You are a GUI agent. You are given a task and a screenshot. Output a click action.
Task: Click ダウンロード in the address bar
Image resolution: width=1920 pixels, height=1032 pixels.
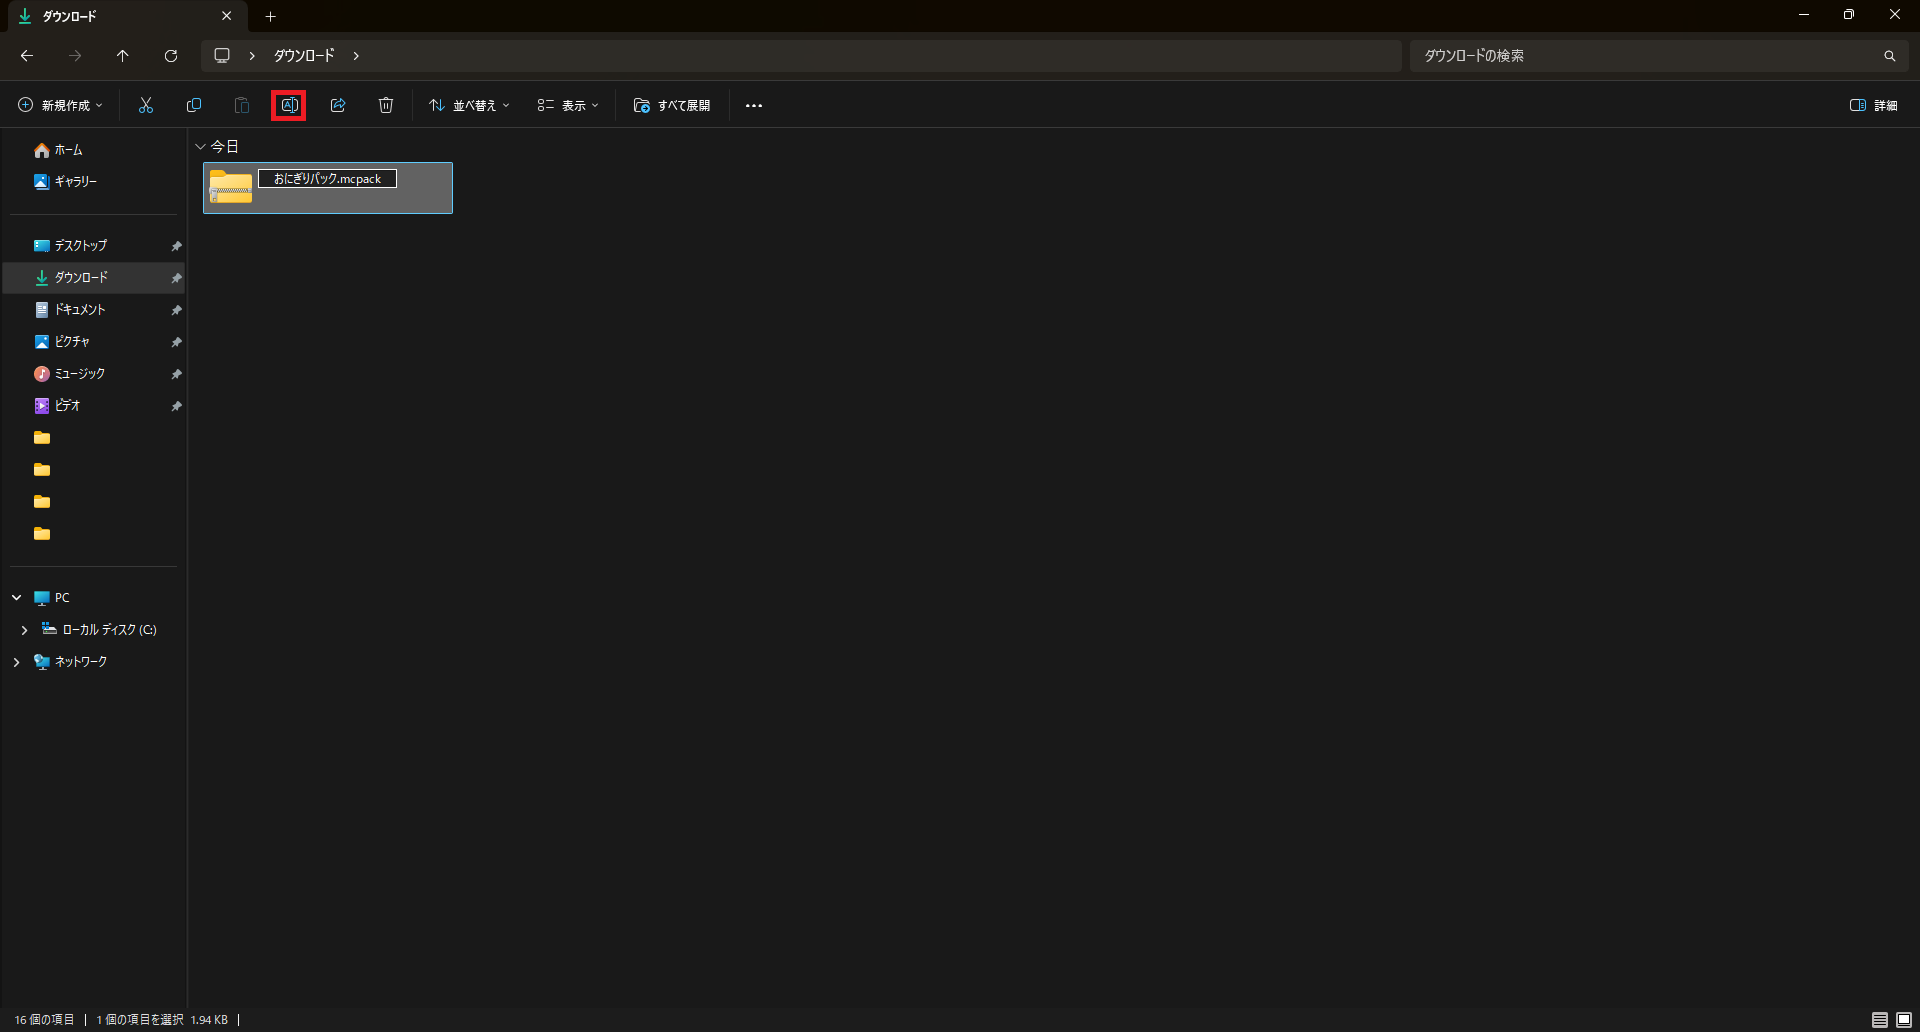(304, 56)
